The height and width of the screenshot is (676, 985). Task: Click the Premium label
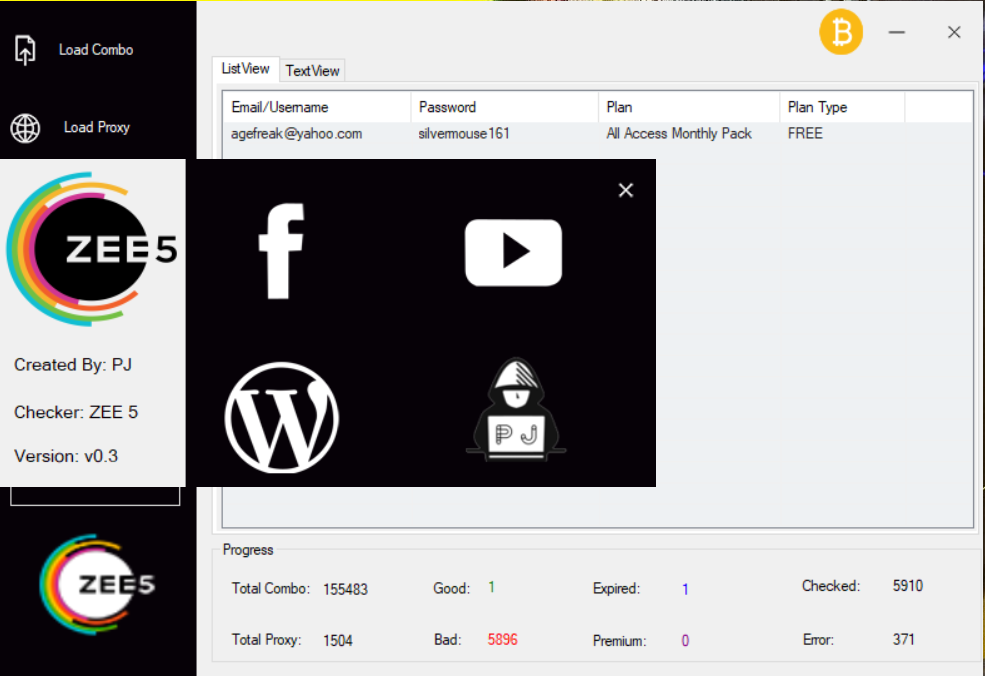coord(619,641)
